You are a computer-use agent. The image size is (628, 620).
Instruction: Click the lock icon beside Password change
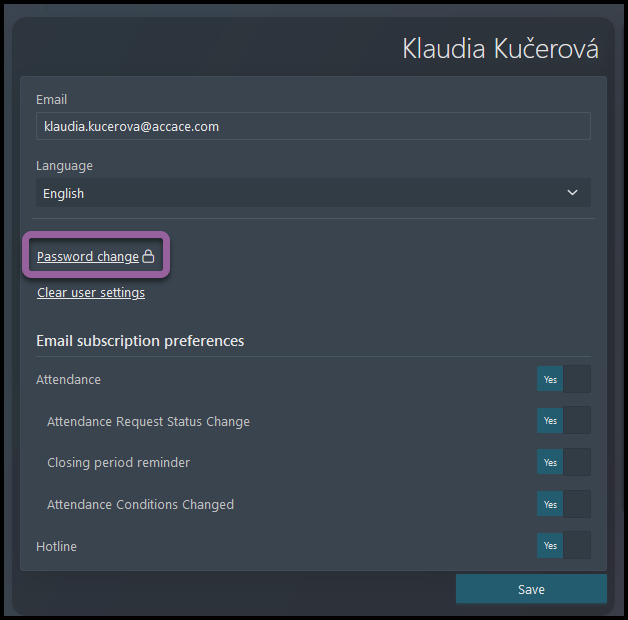[148, 256]
